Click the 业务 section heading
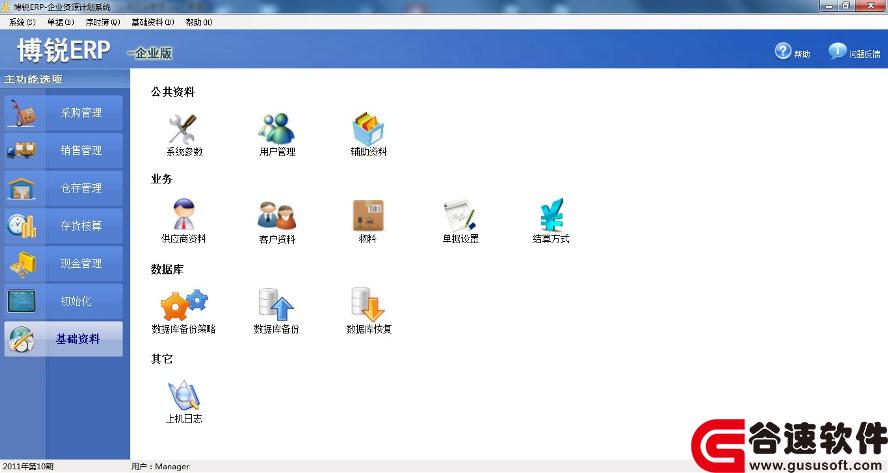 (161, 179)
